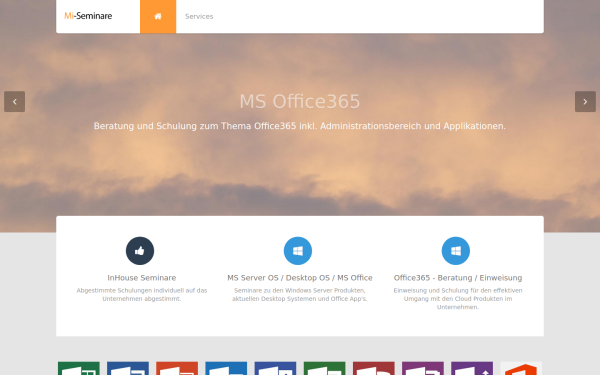Screen dimensions: 600x375
Task: Click Windows logo icon above Office365 - Beratung
Action: pyautogui.click(x=456, y=251)
